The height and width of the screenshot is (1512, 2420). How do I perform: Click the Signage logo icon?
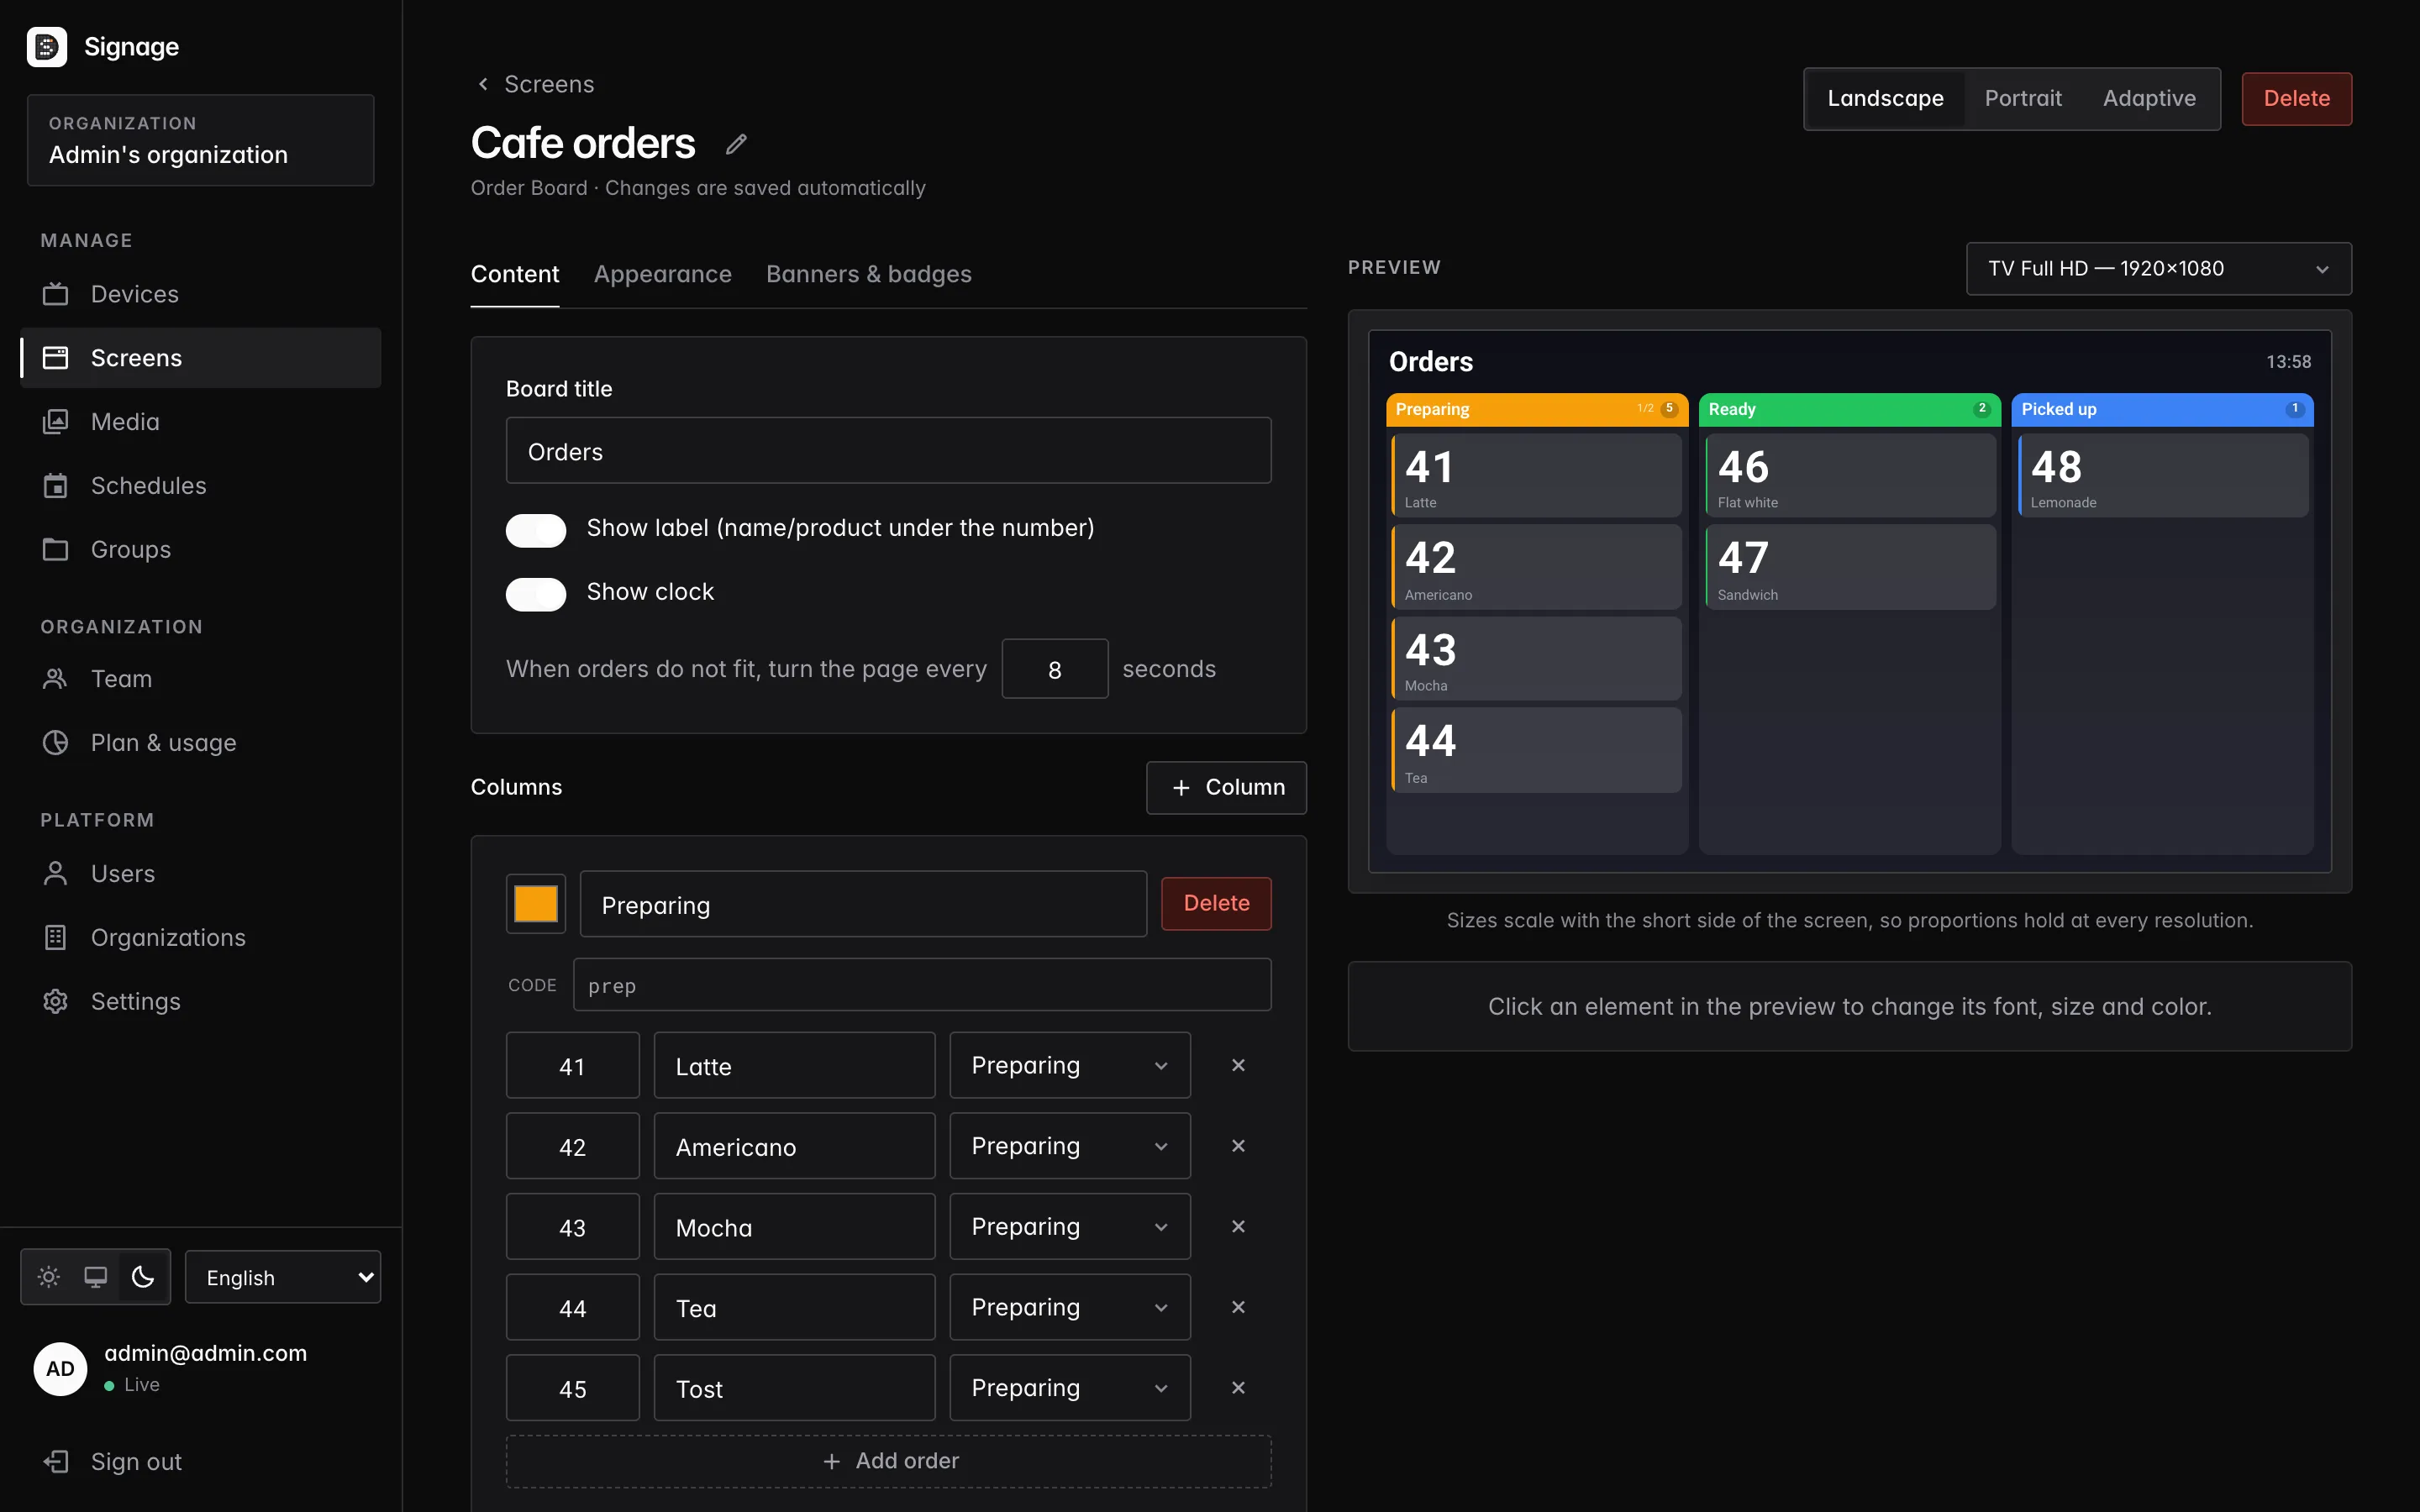coord(46,47)
